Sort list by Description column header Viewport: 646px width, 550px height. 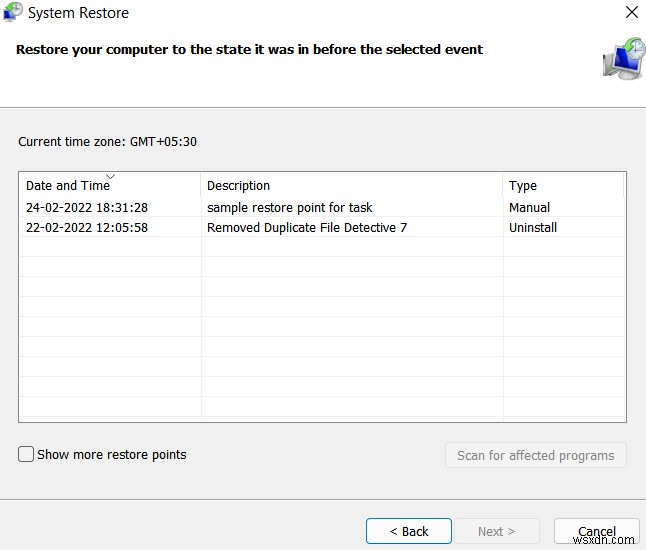(238, 186)
